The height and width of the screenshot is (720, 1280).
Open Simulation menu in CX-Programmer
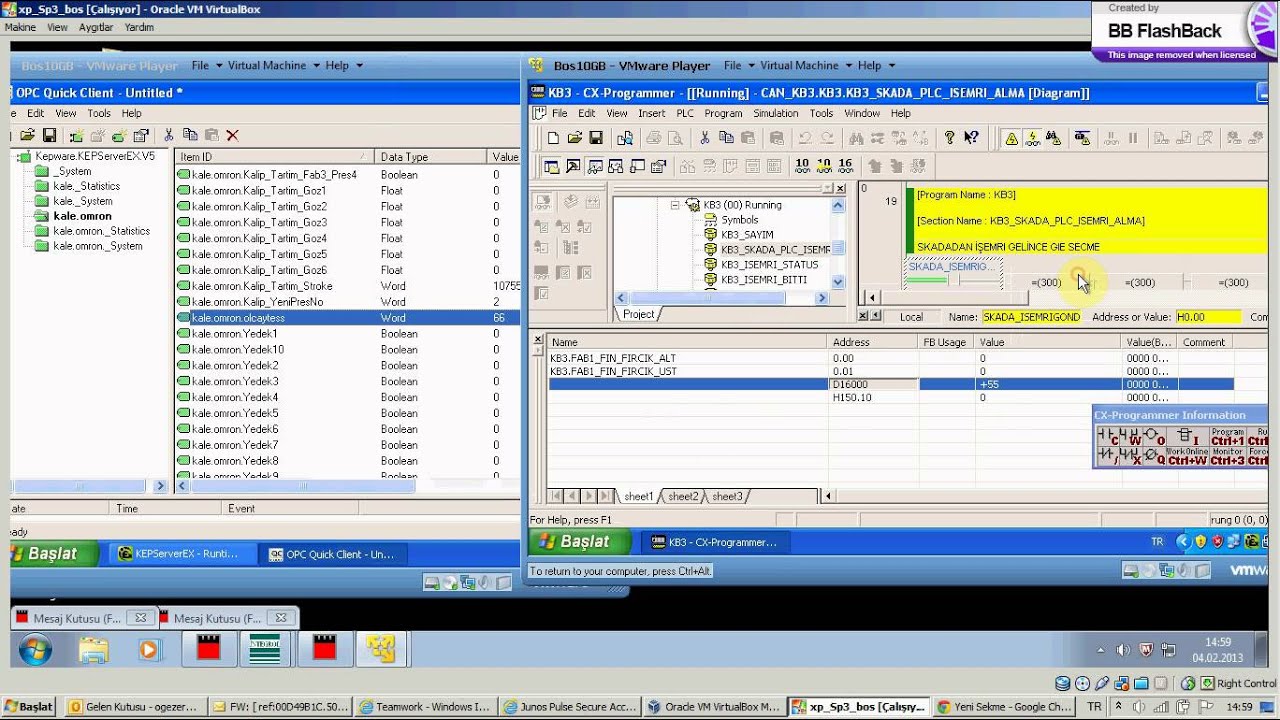776,113
